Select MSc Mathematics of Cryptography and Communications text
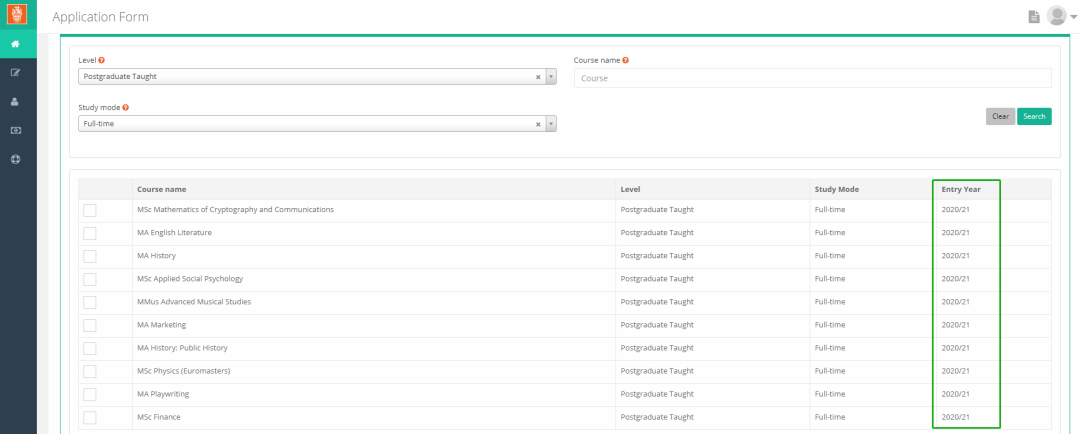 tap(236, 209)
